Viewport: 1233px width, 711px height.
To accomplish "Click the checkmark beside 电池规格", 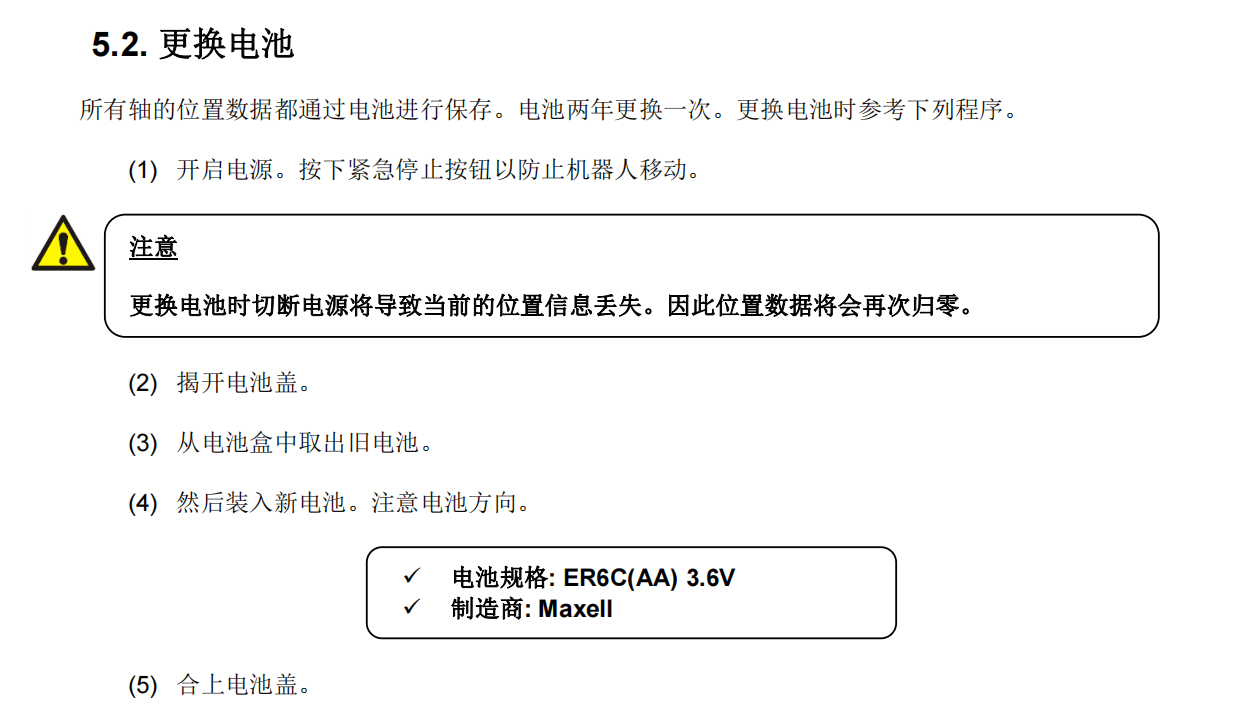I will [412, 577].
